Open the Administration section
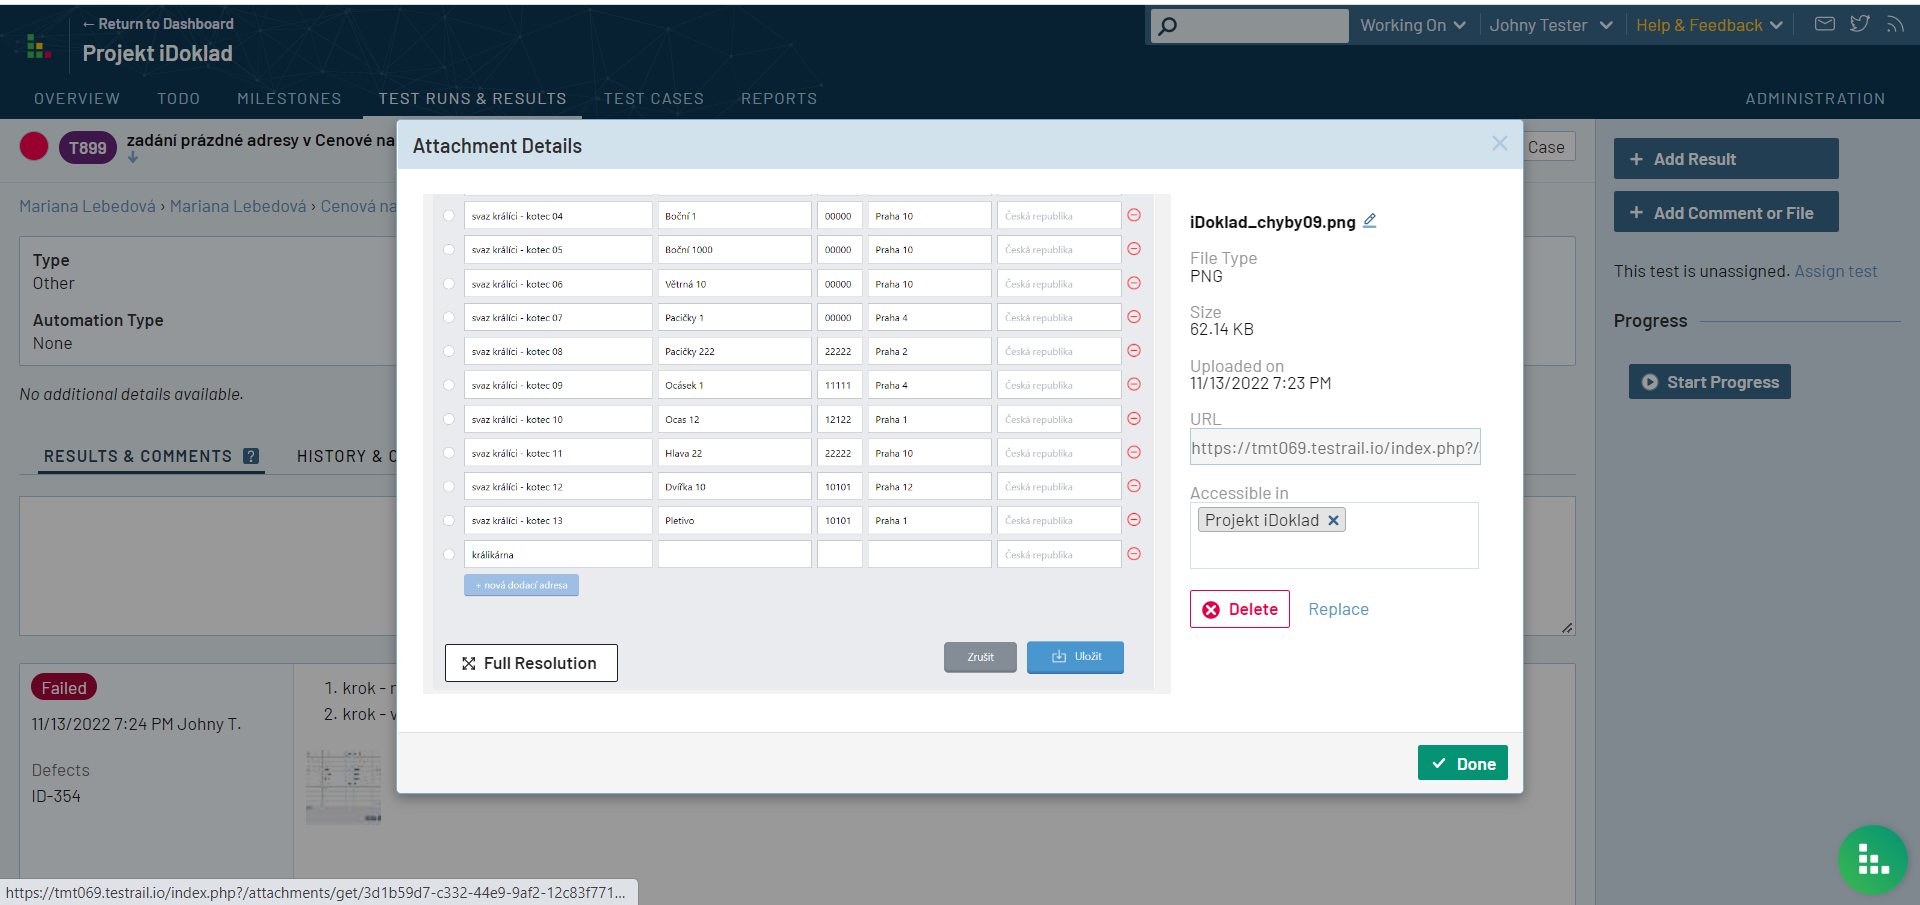The image size is (1920, 905). (1815, 98)
